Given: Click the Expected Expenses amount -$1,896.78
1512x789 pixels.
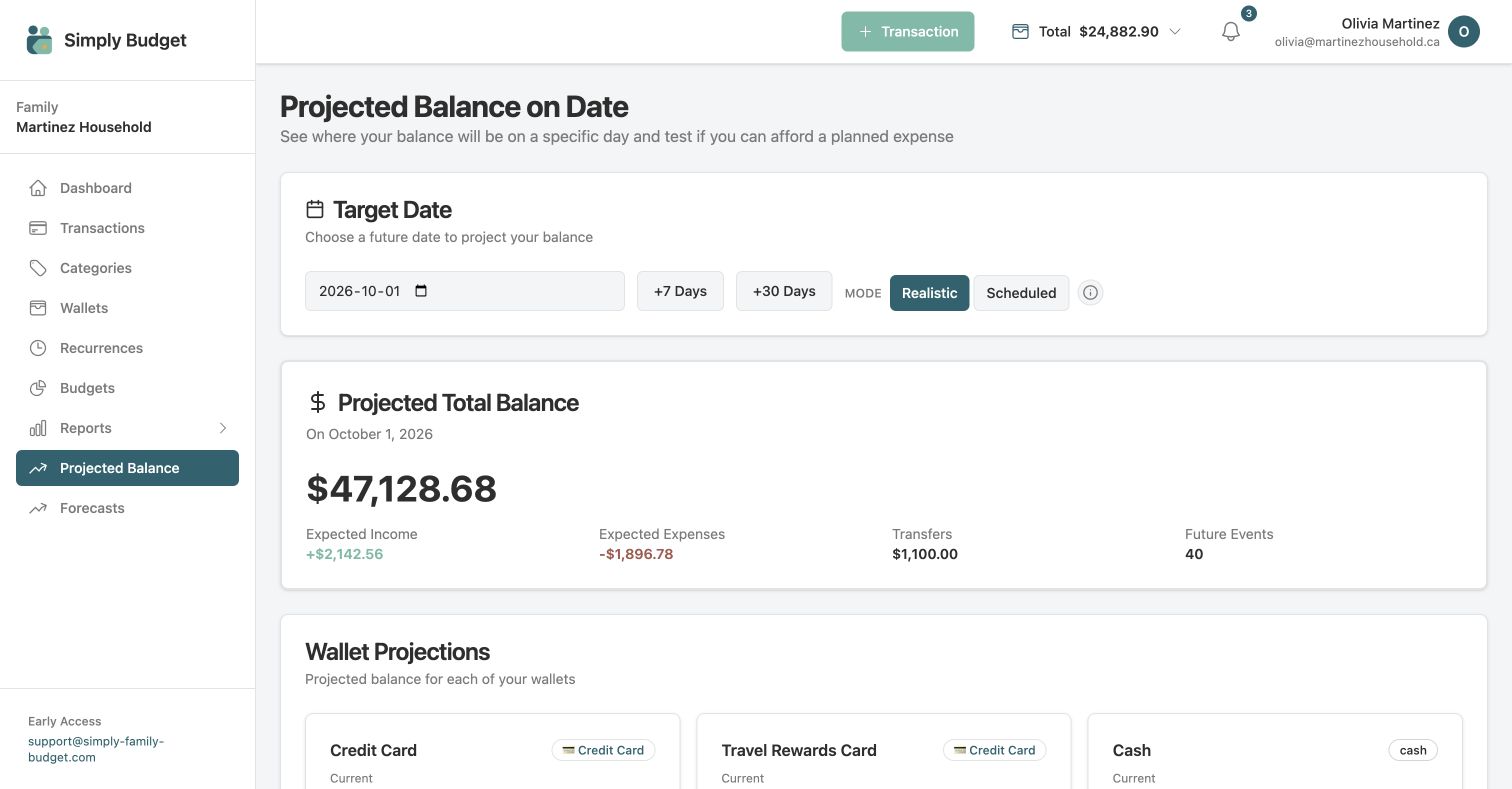Looking at the screenshot, I should 636,554.
